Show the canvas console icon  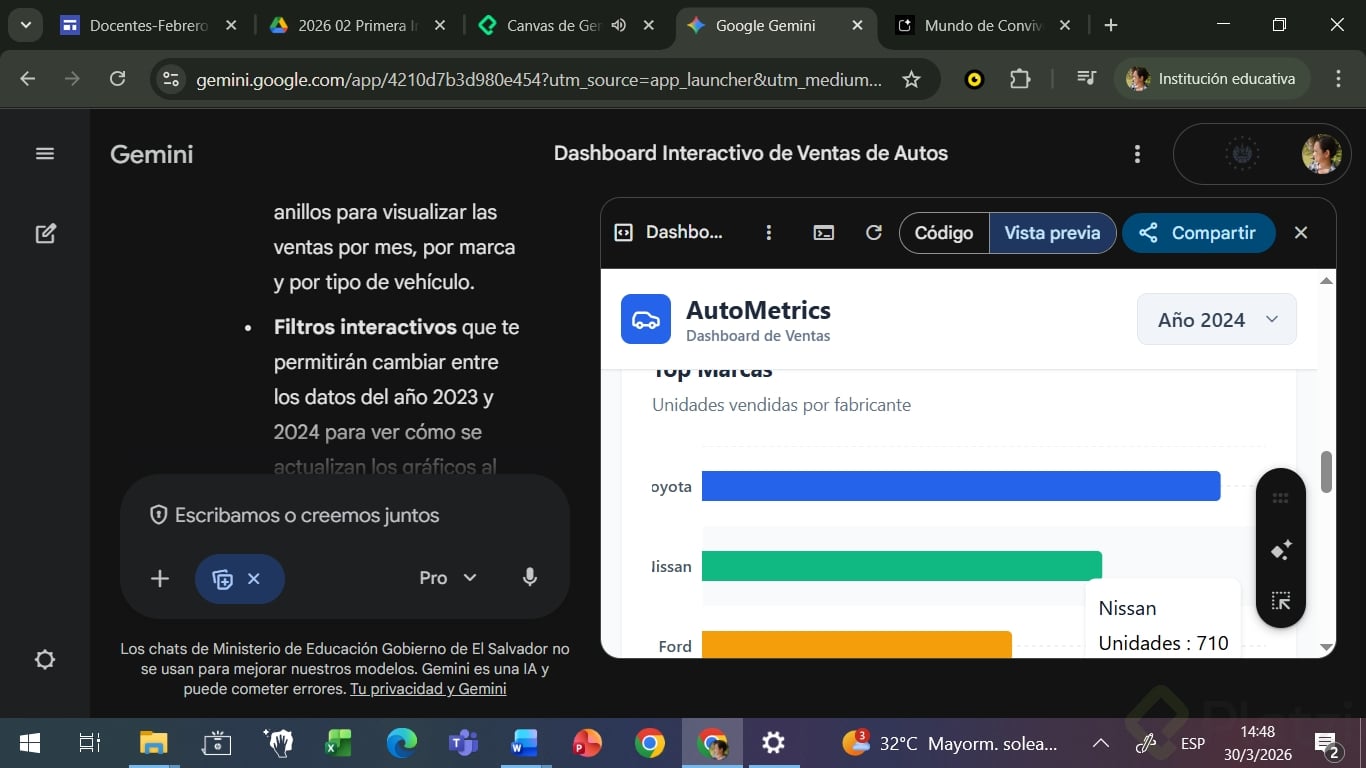click(x=824, y=233)
